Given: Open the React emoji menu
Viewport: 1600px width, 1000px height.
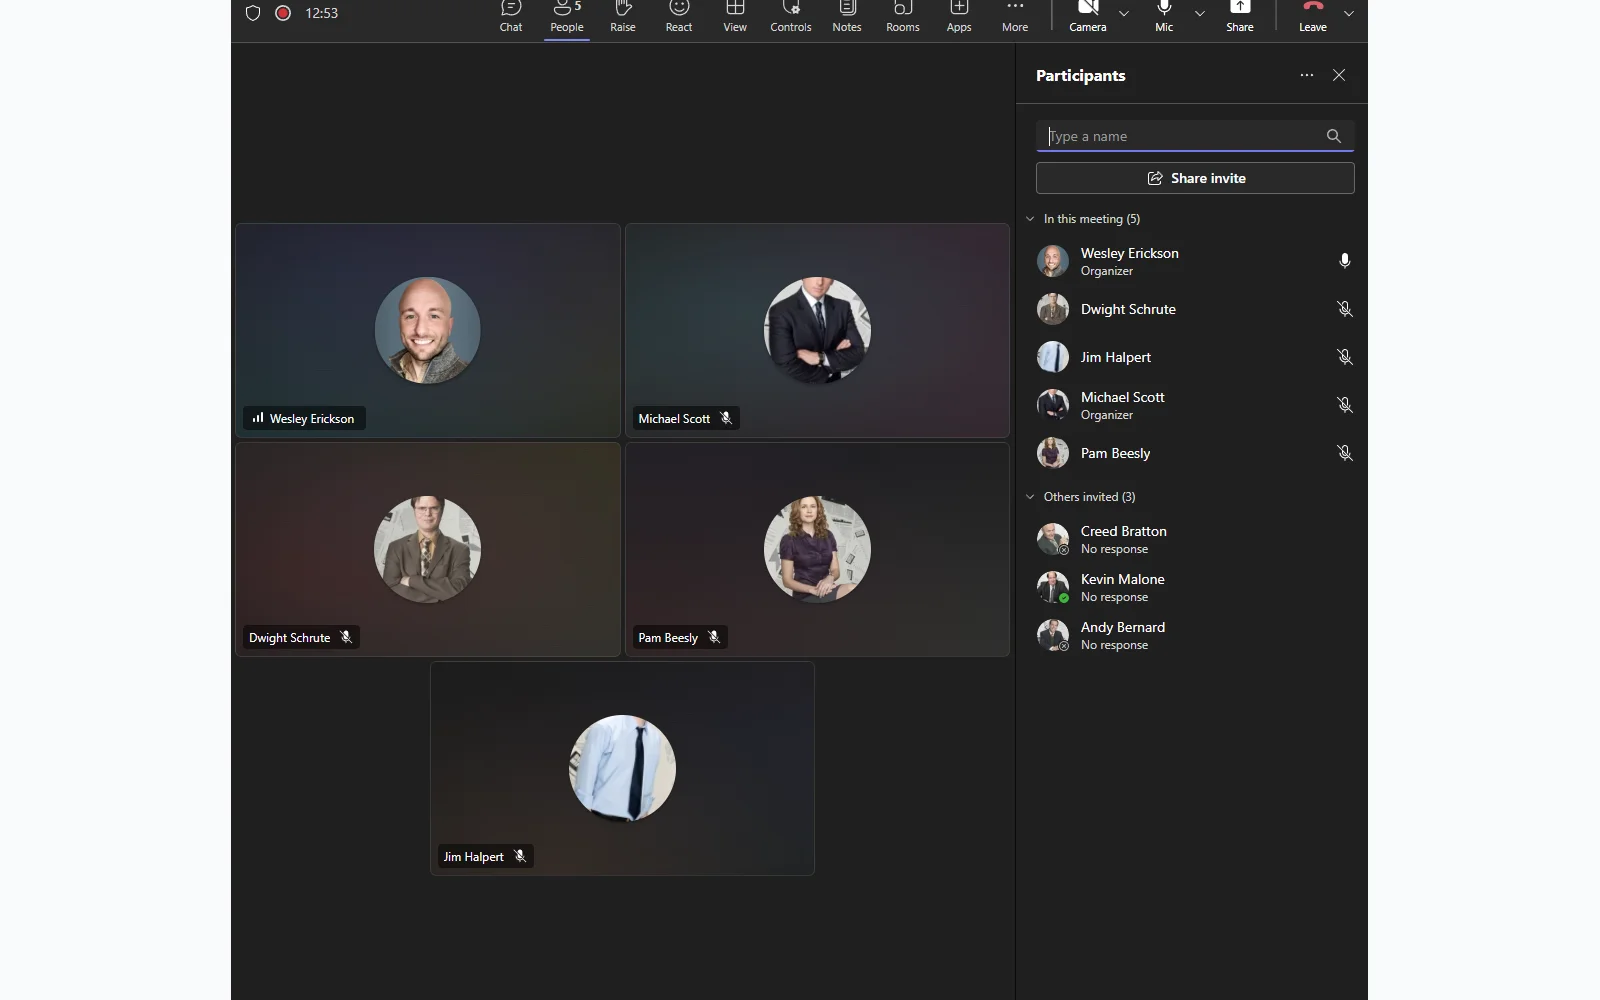Looking at the screenshot, I should [679, 17].
